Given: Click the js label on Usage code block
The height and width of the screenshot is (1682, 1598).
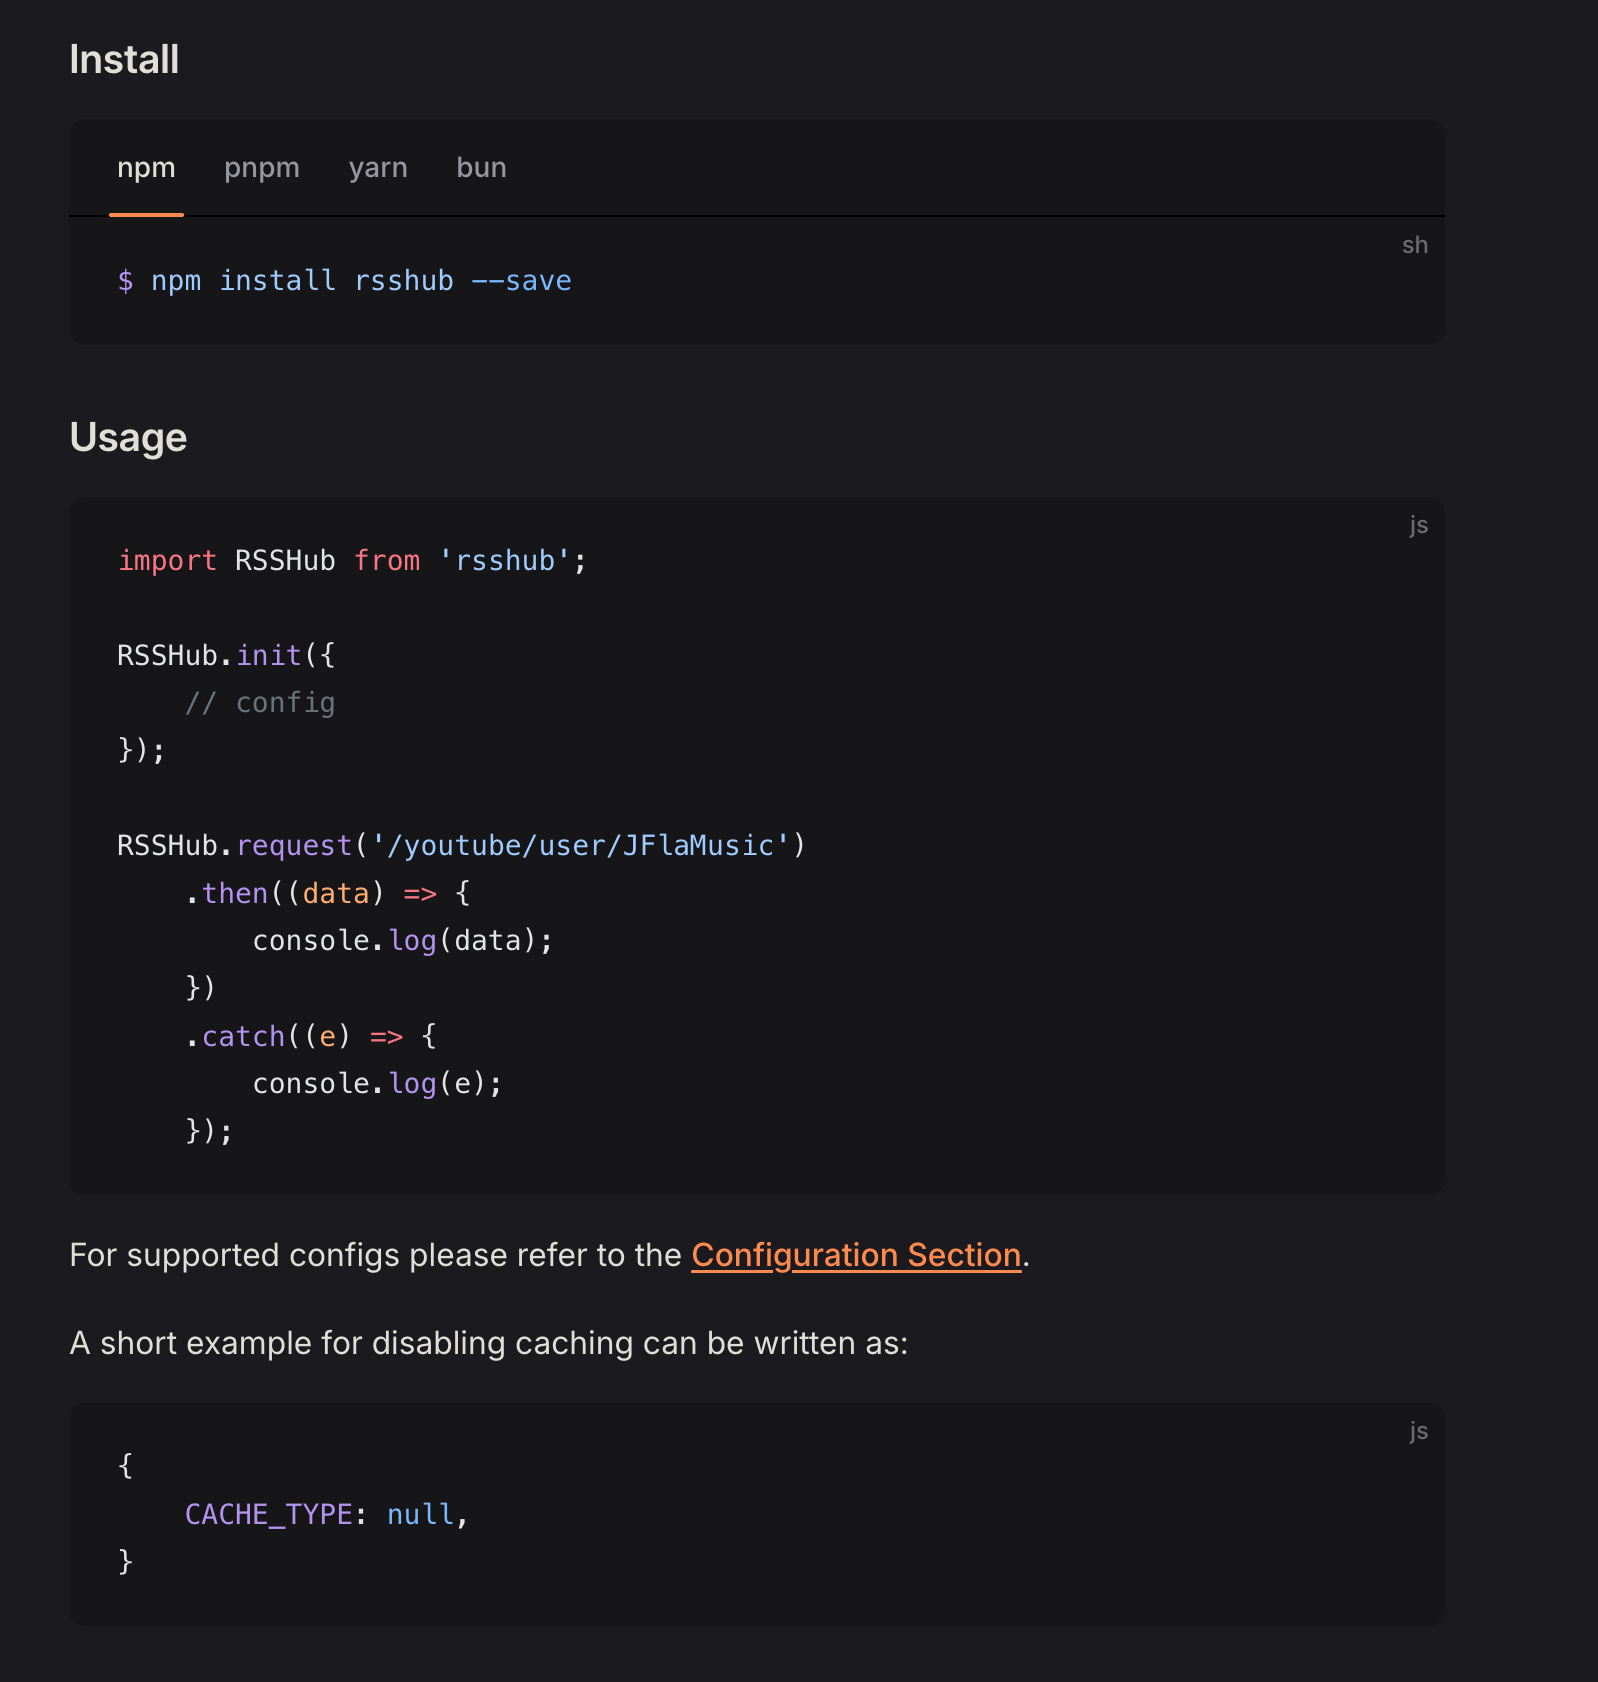Looking at the screenshot, I should [1418, 524].
